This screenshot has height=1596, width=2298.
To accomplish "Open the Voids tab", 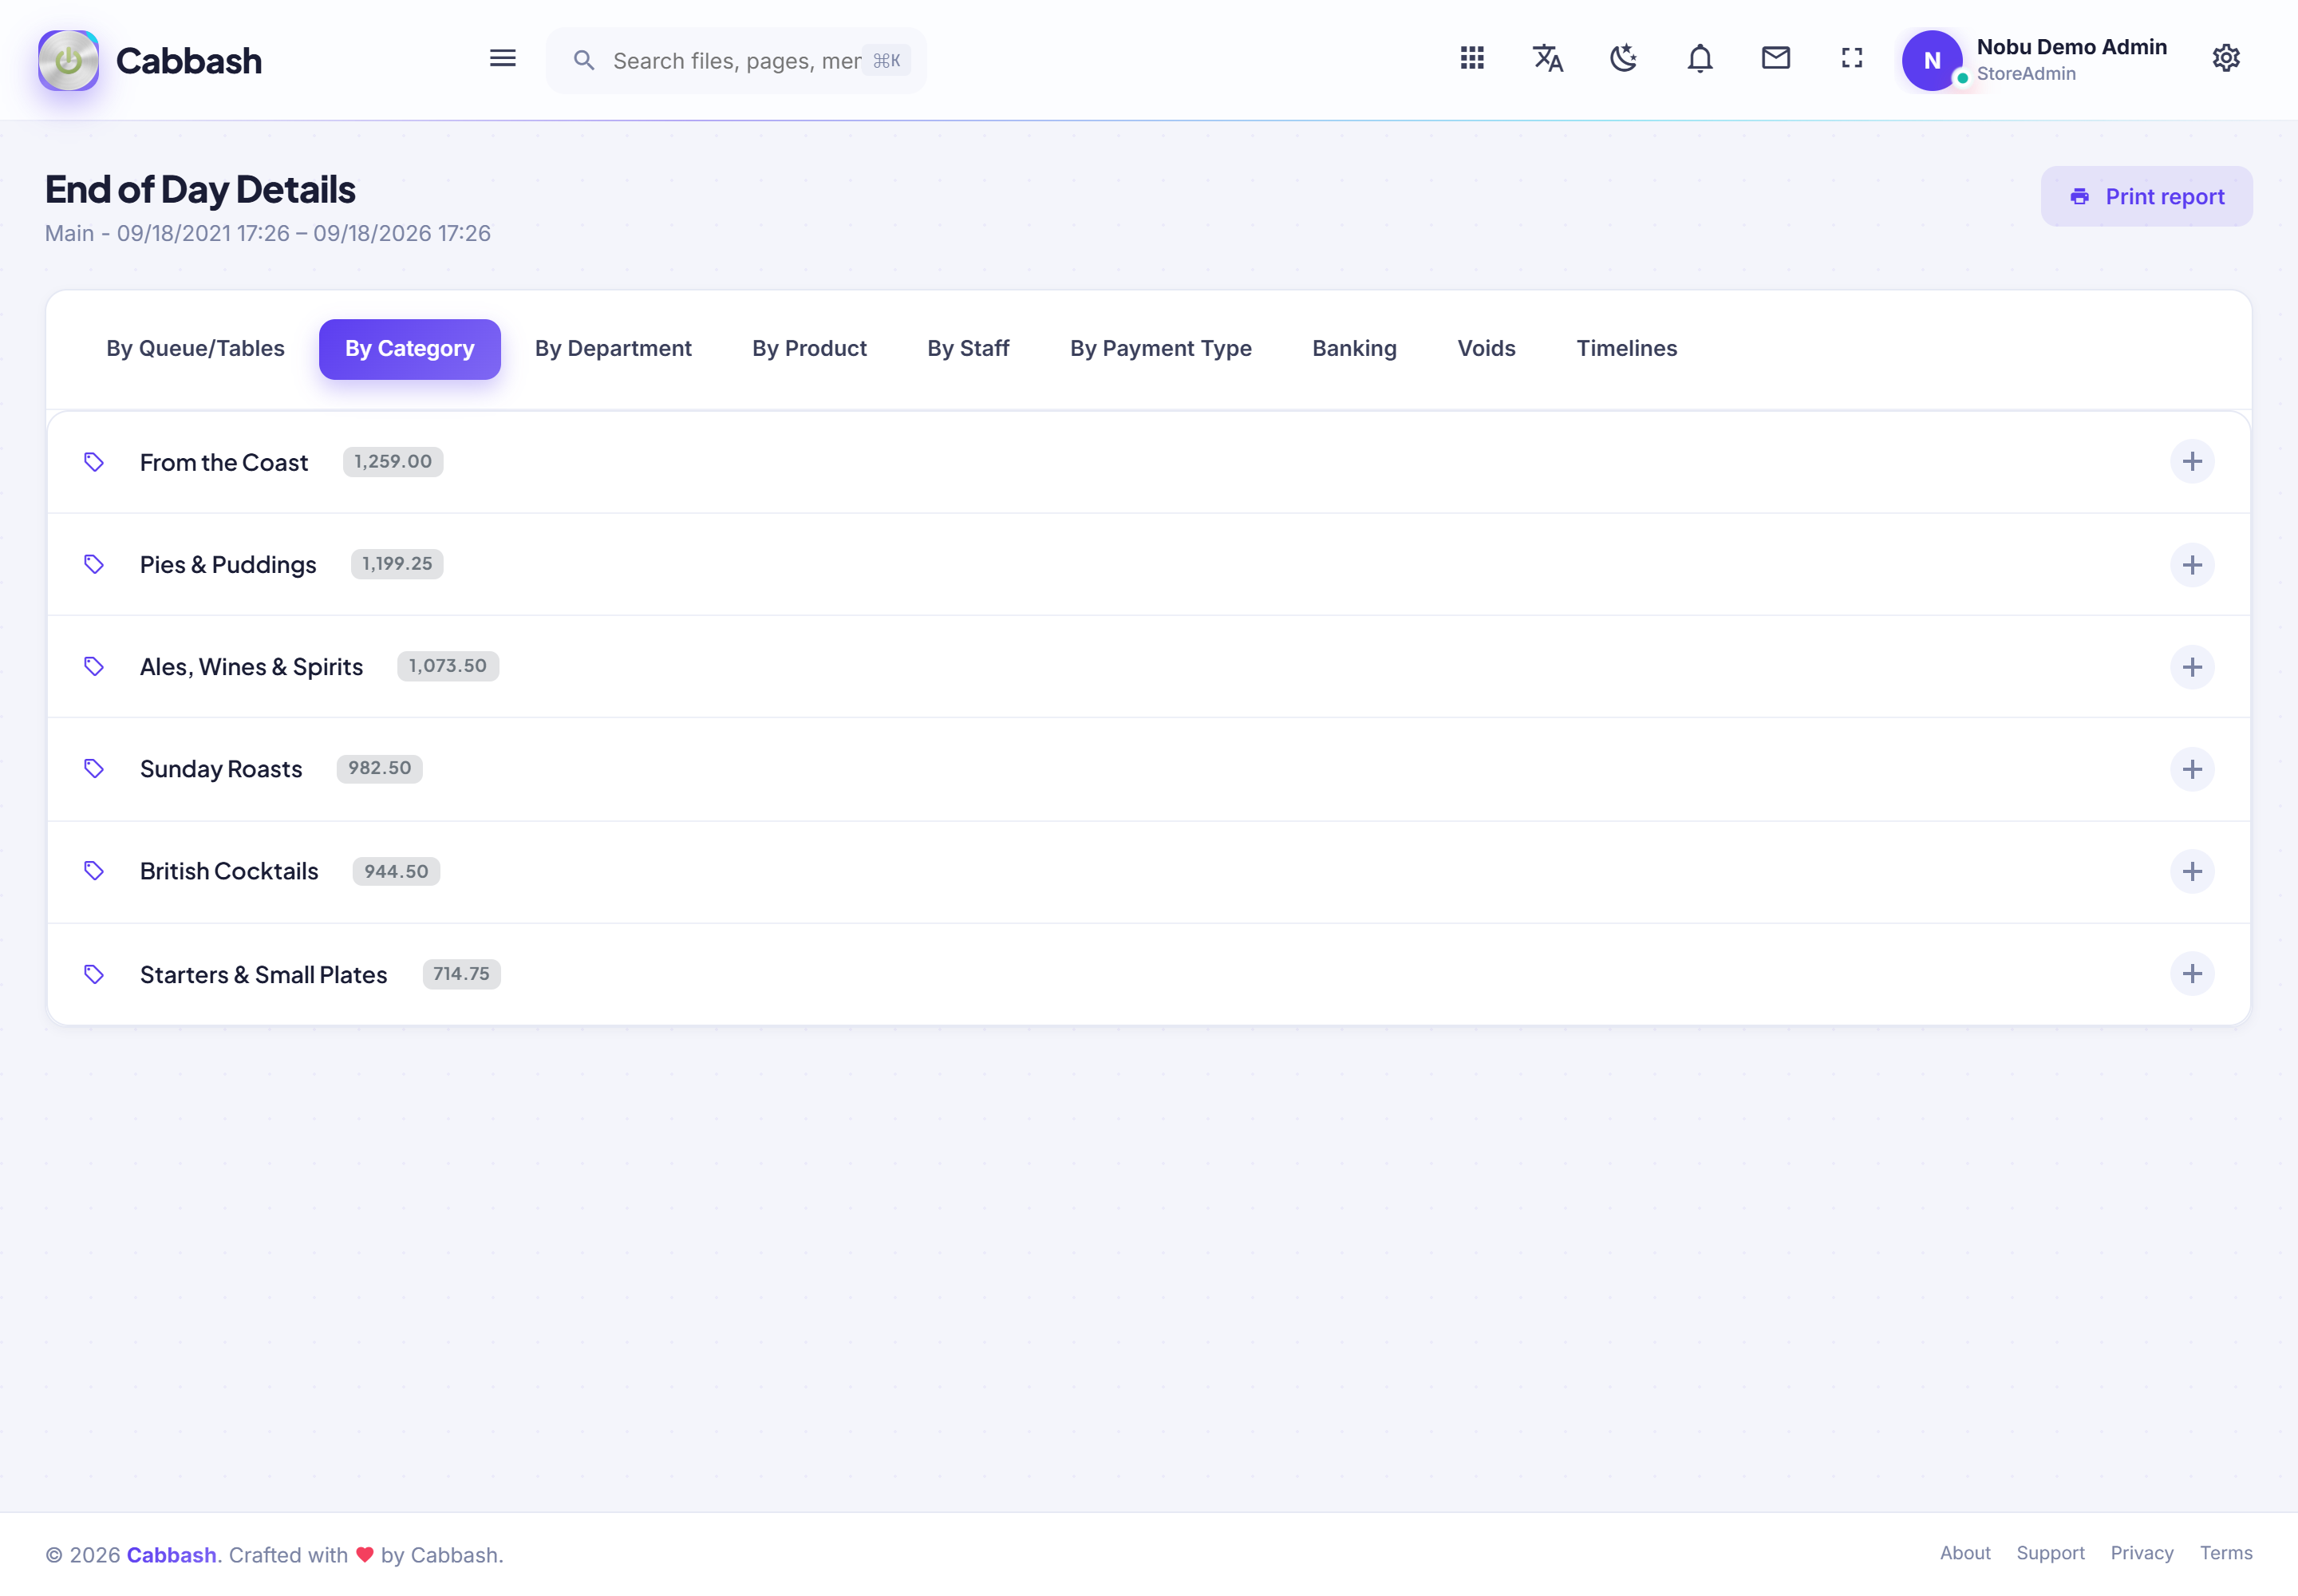I will tap(1486, 348).
